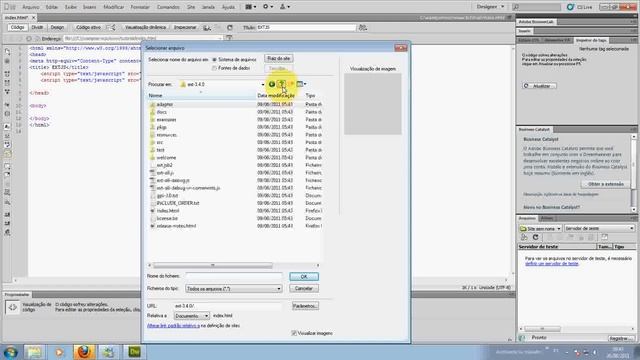This screenshot has width=640, height=360.
Task: Click browser preview/debug icon in document toolbar
Action: point(207,27)
